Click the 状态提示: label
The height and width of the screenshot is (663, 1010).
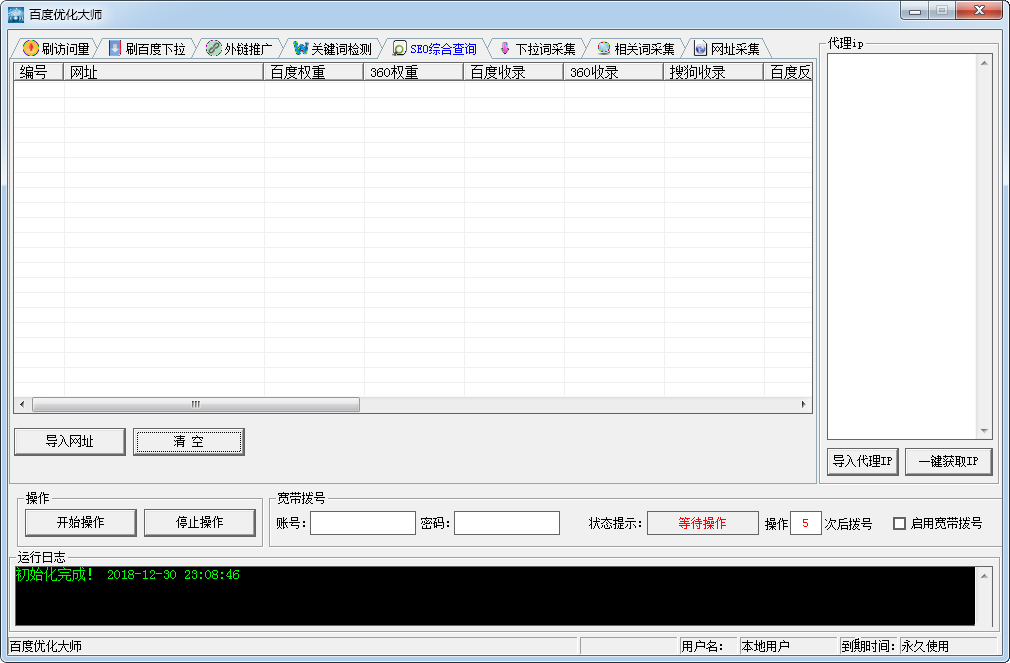point(615,524)
